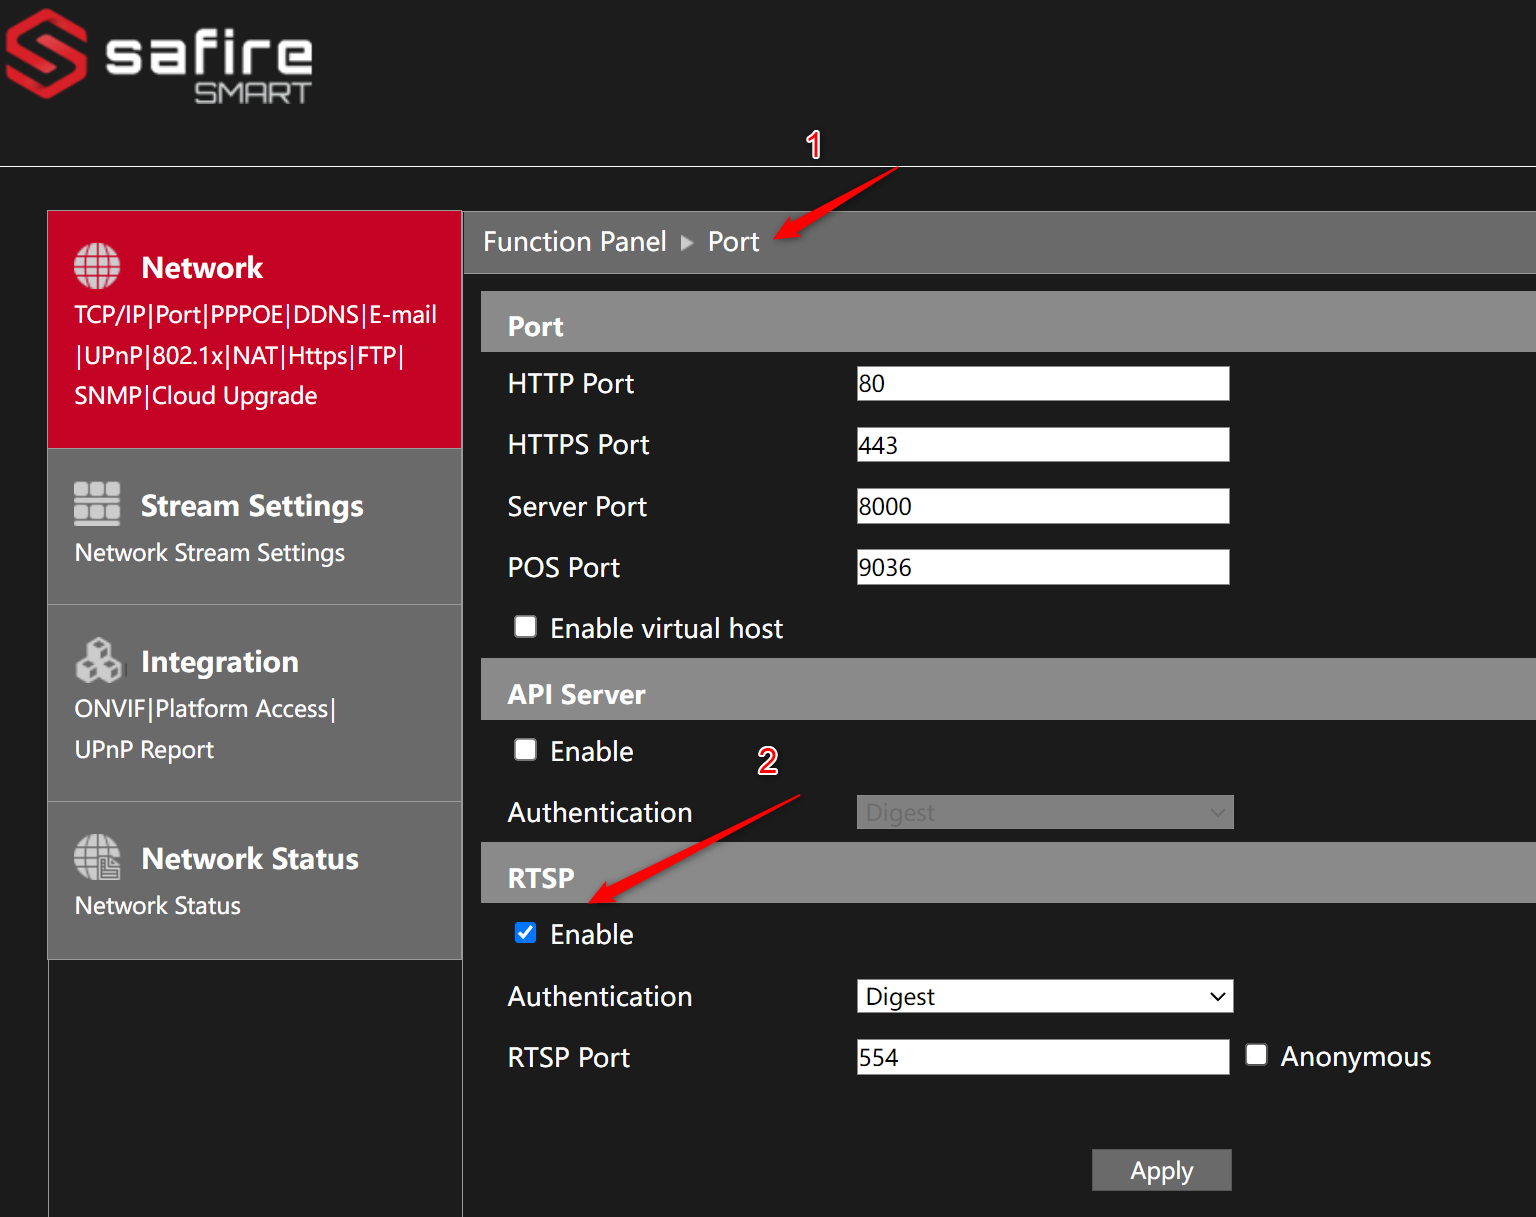Edit the RTSP Port input
Viewport: 1536px width, 1217px height.
pyautogui.click(x=1042, y=1056)
